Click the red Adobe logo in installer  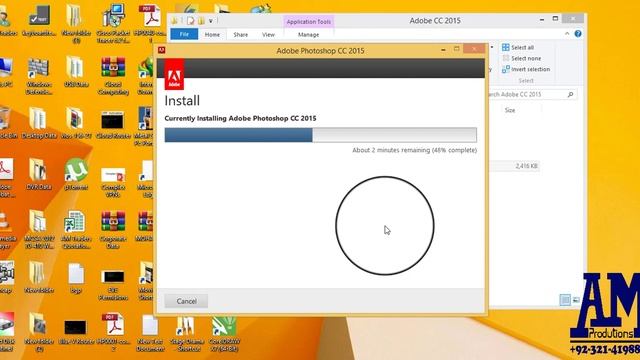pos(174,74)
